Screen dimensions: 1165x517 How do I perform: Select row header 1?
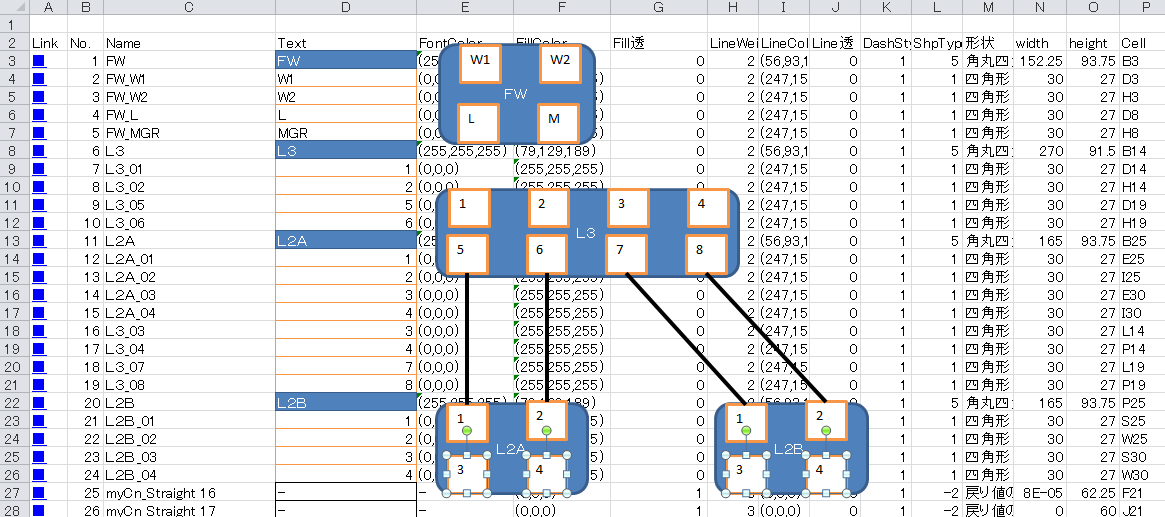(x=14, y=25)
